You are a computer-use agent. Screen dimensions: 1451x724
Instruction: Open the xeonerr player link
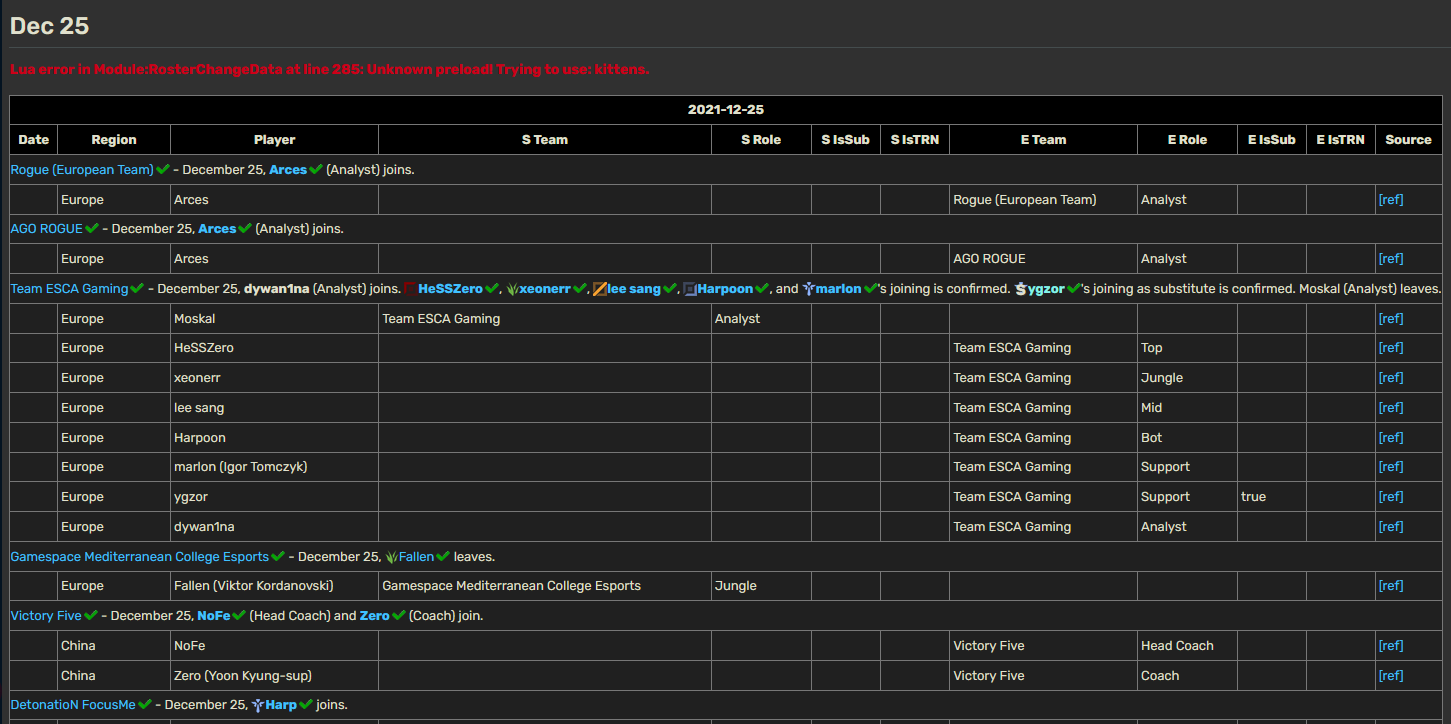pos(545,289)
